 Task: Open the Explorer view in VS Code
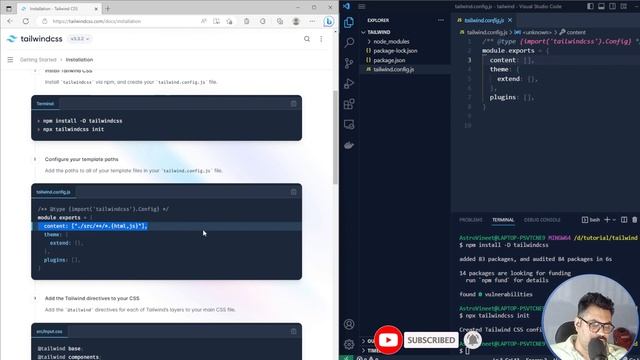349,22
